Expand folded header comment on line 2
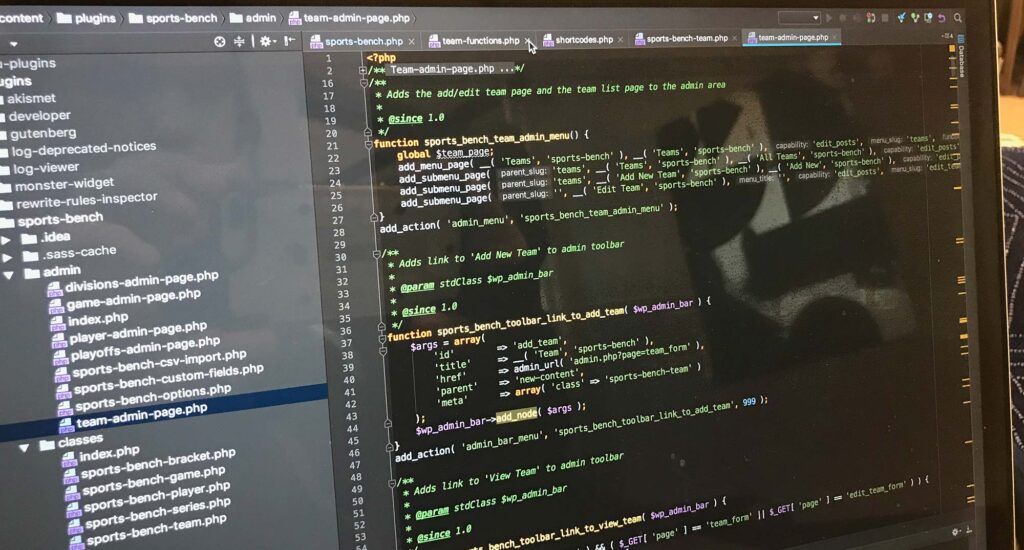 point(362,70)
